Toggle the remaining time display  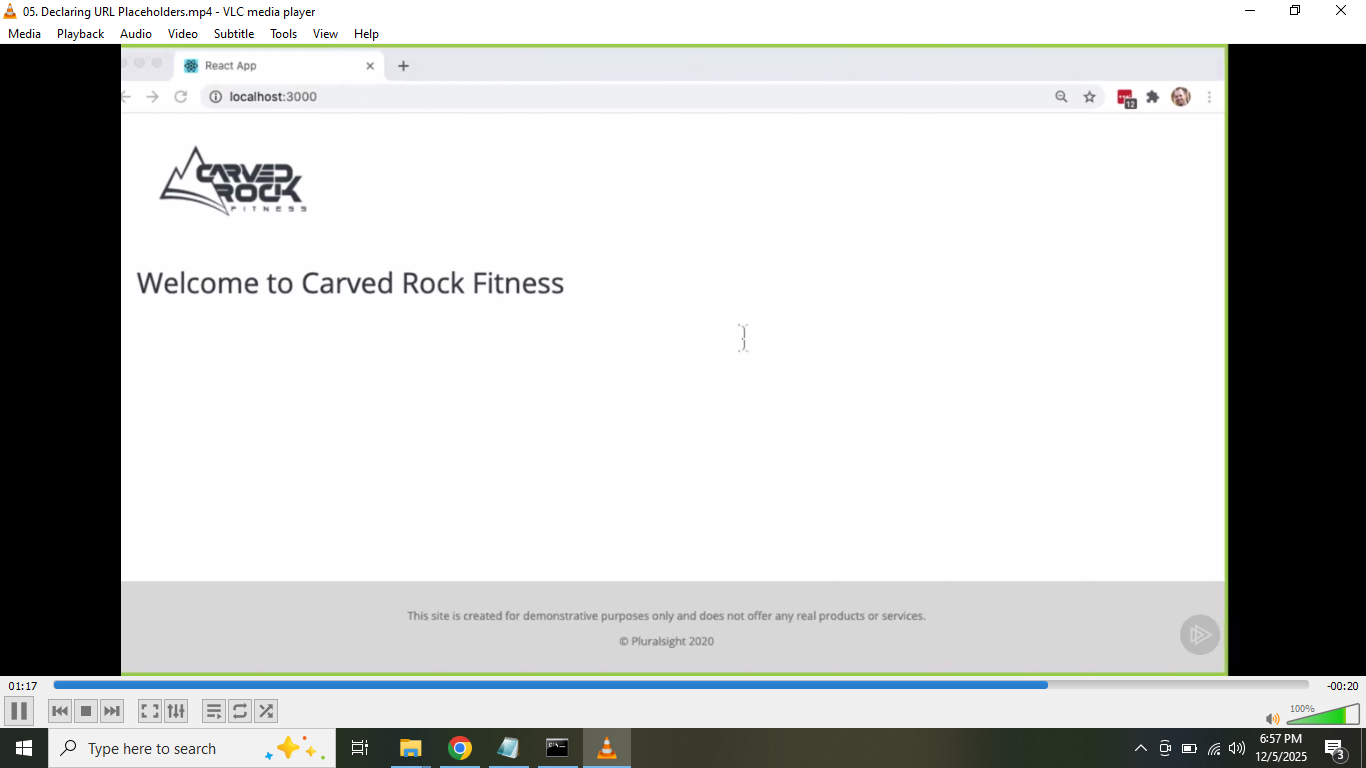1342,686
